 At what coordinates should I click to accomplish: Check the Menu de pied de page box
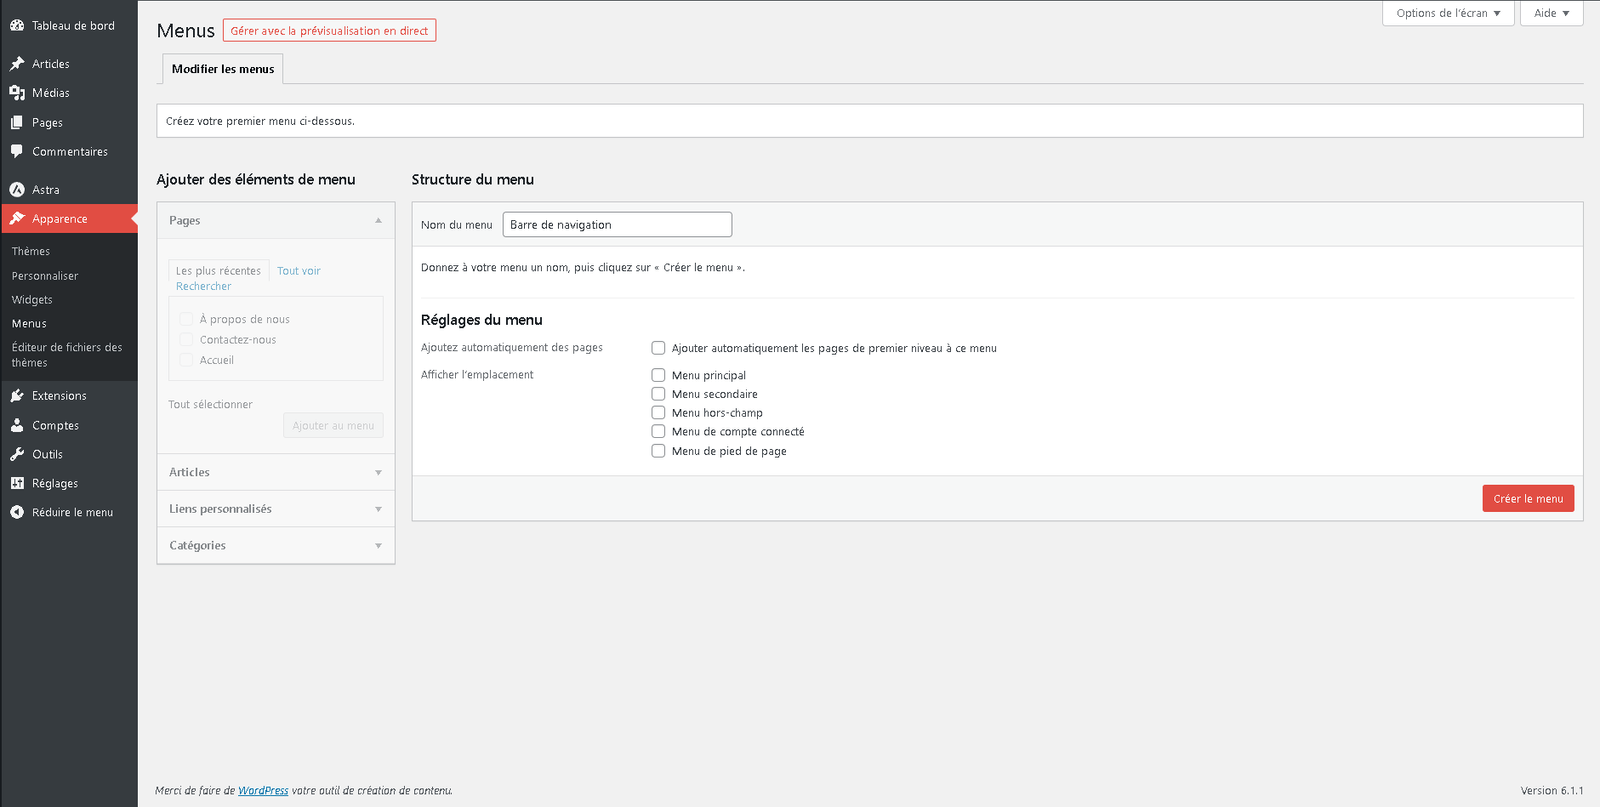(658, 451)
